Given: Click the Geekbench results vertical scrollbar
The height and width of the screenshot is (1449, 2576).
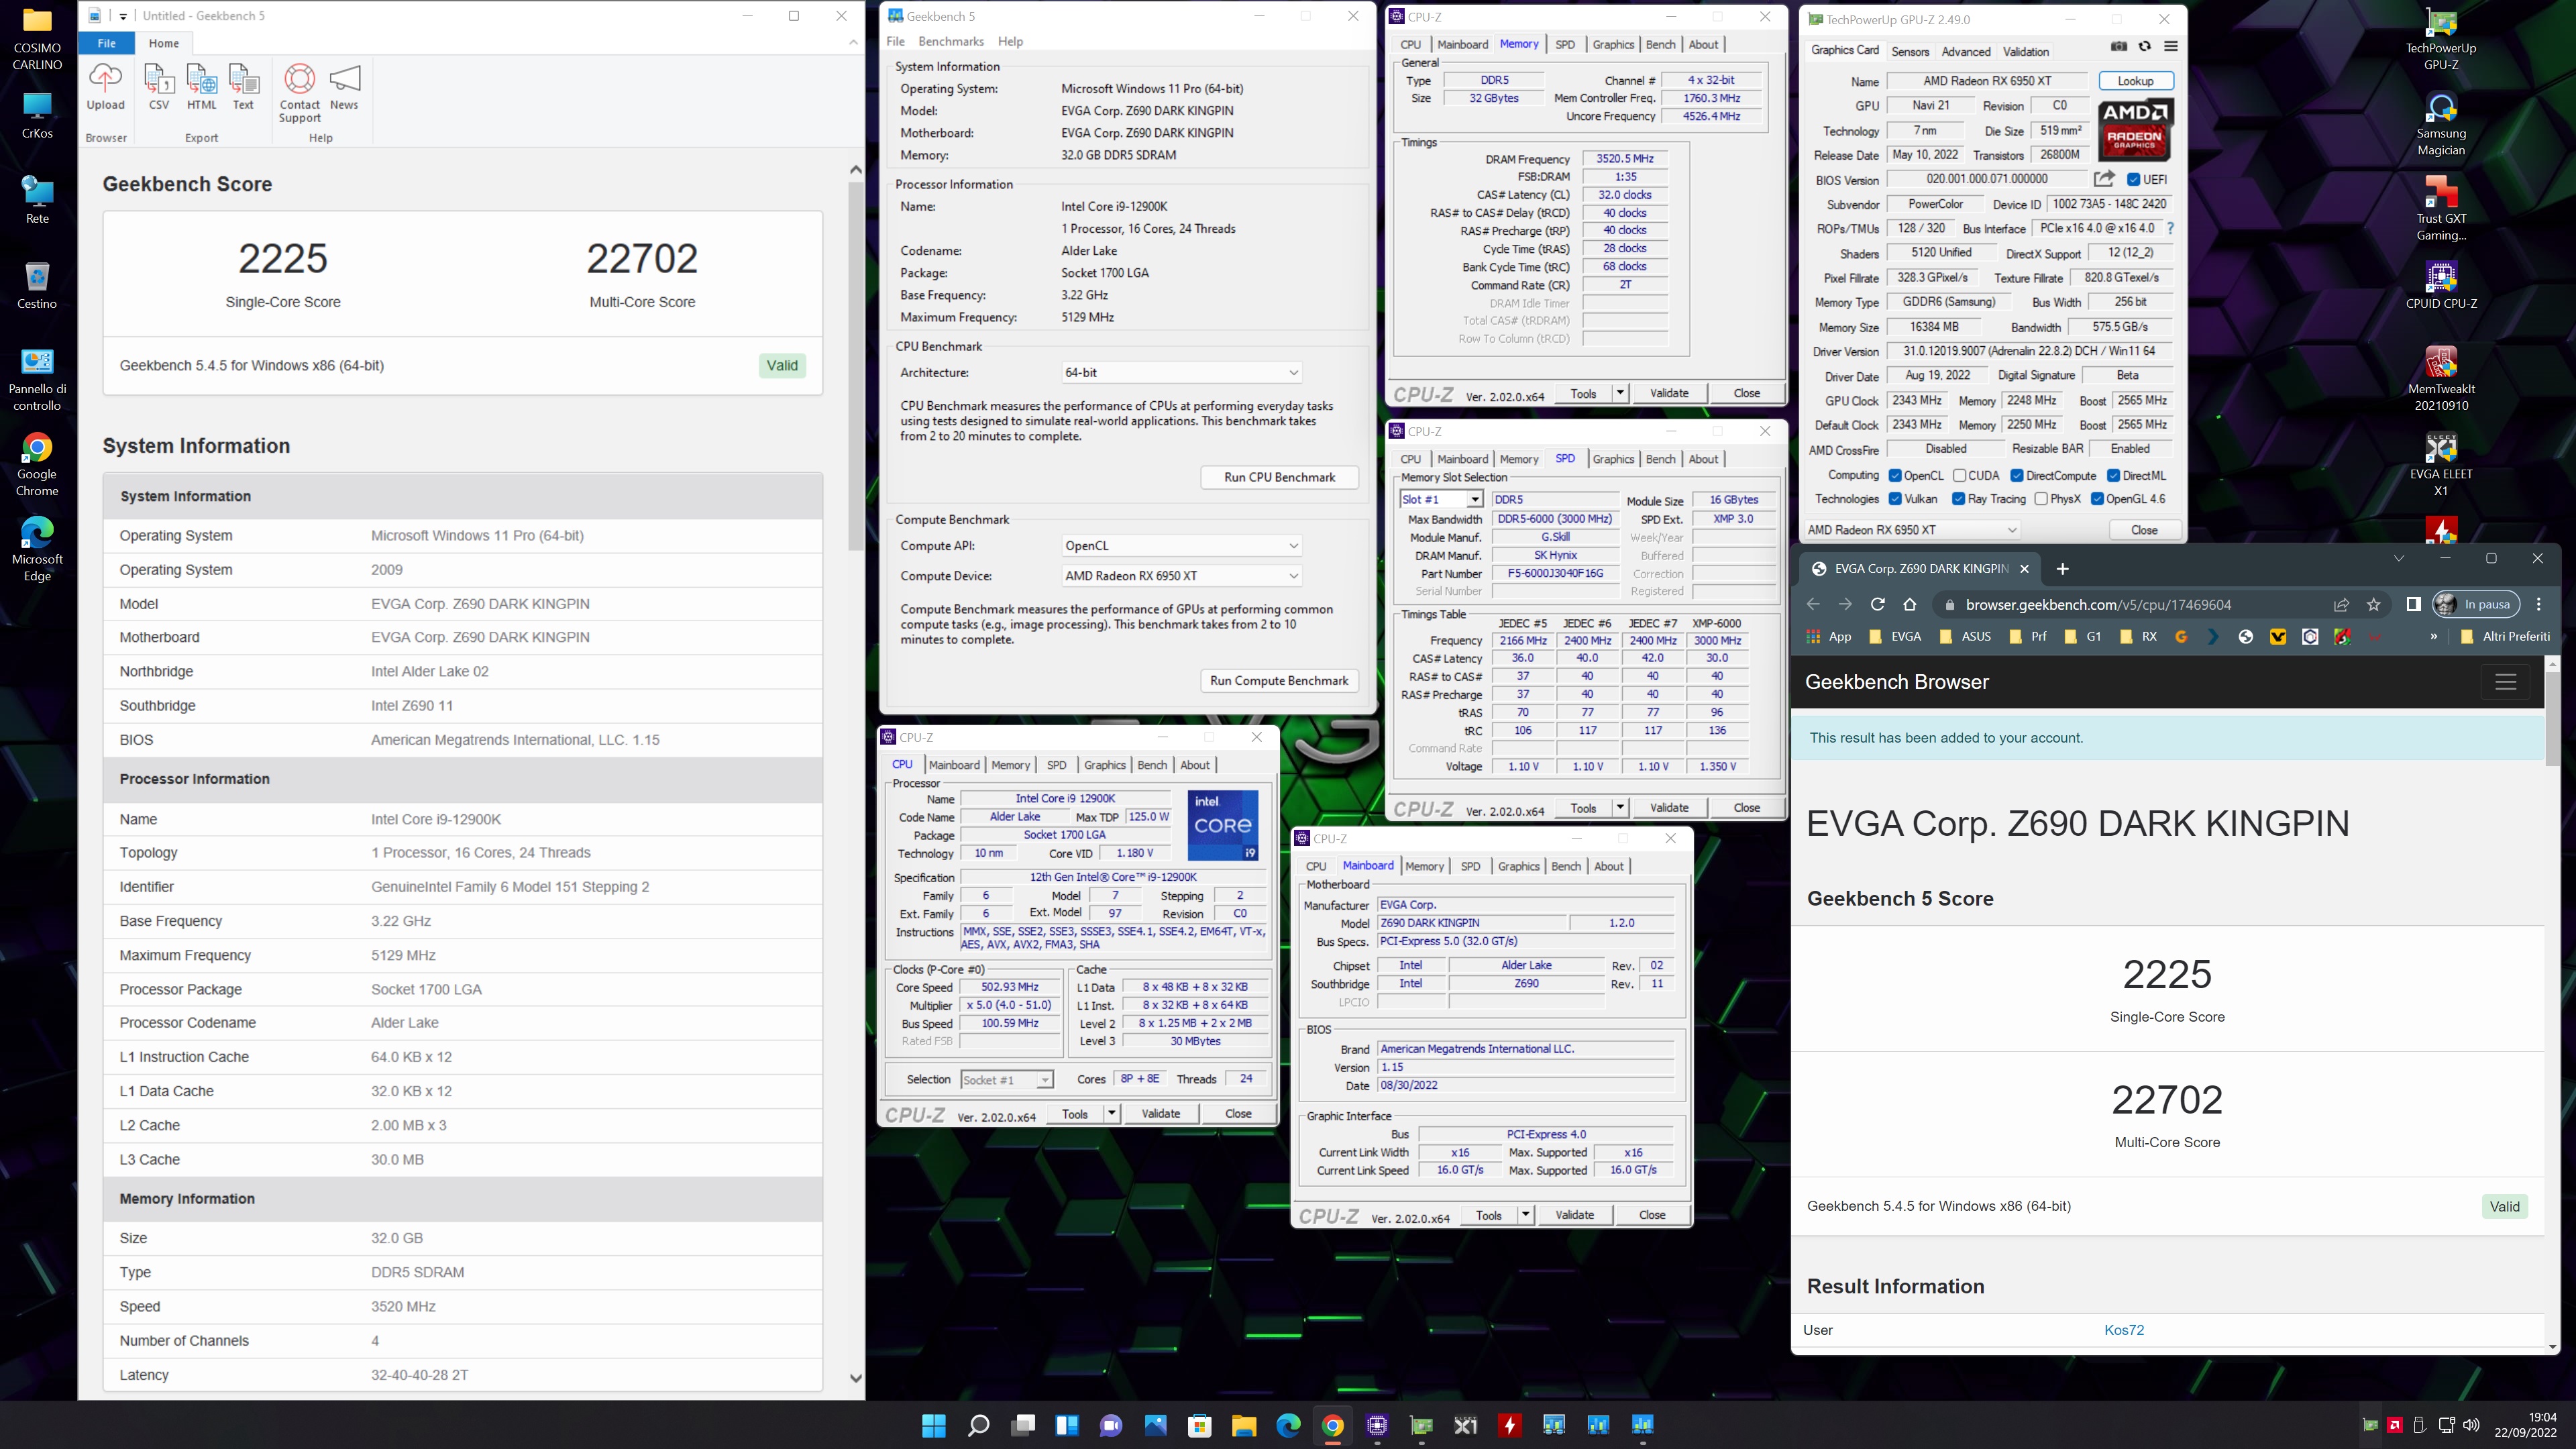Looking at the screenshot, I should click(855, 365).
